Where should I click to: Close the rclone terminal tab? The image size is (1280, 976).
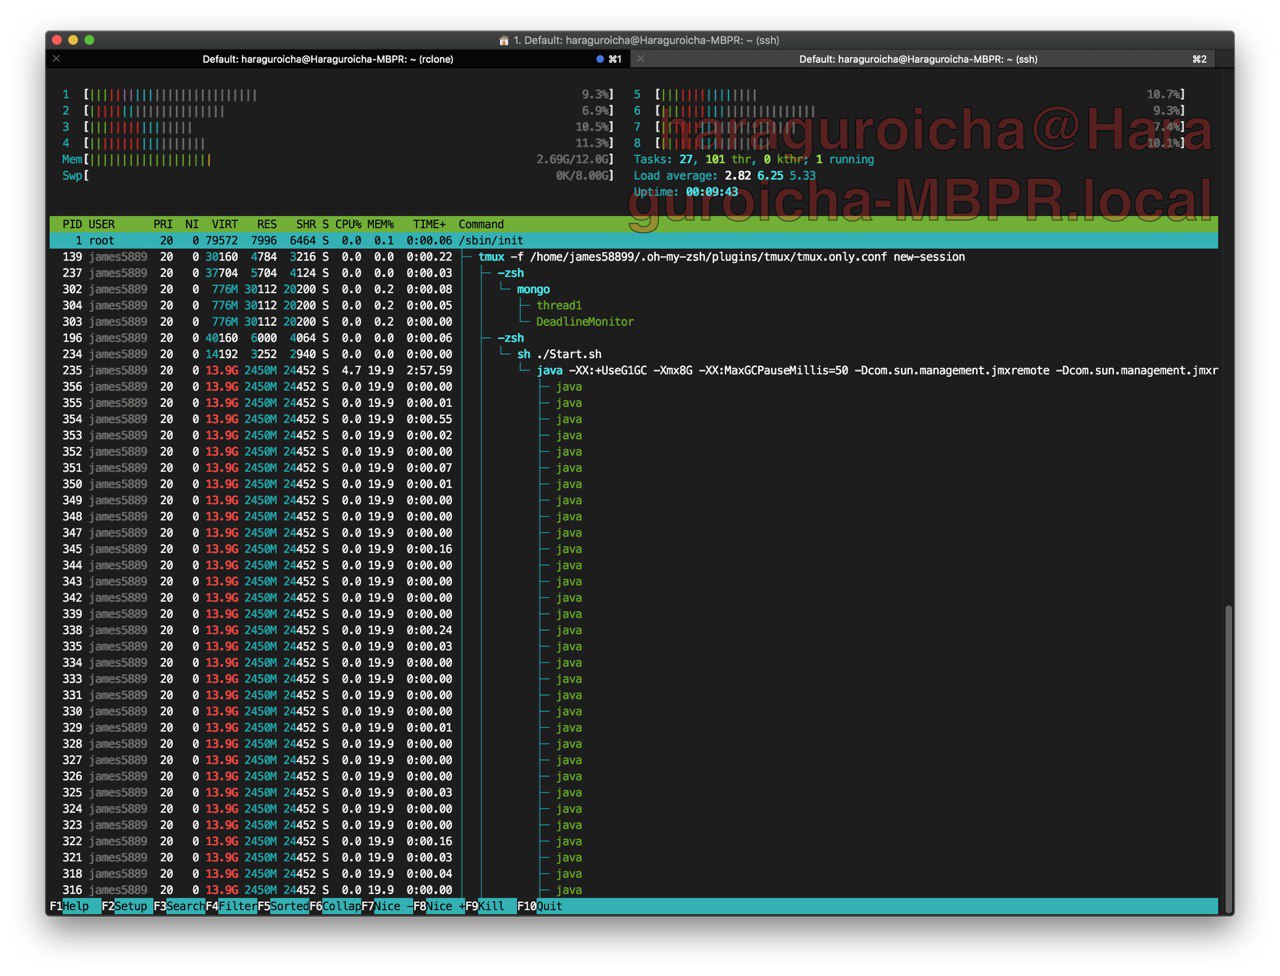tap(57, 59)
